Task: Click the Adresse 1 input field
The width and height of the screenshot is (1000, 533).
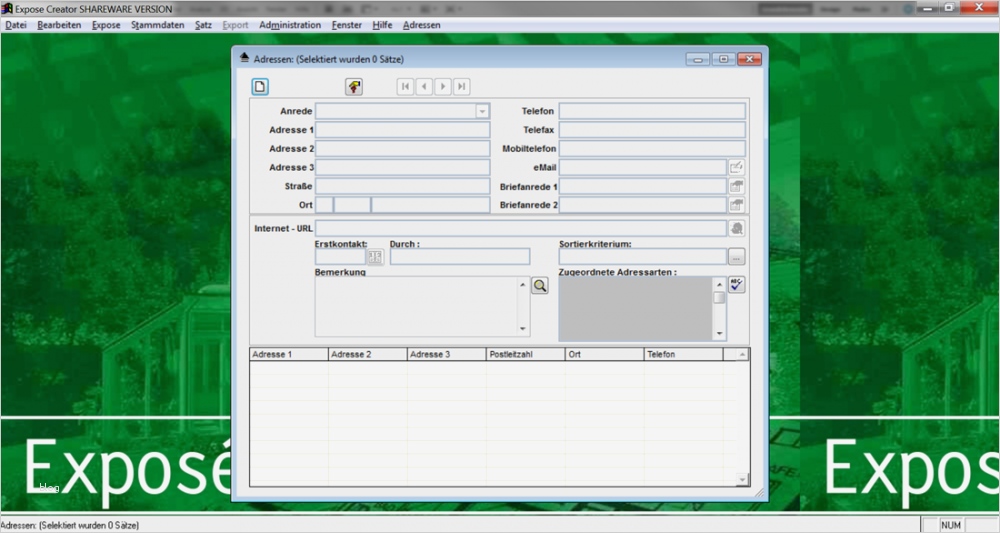Action: 402,130
